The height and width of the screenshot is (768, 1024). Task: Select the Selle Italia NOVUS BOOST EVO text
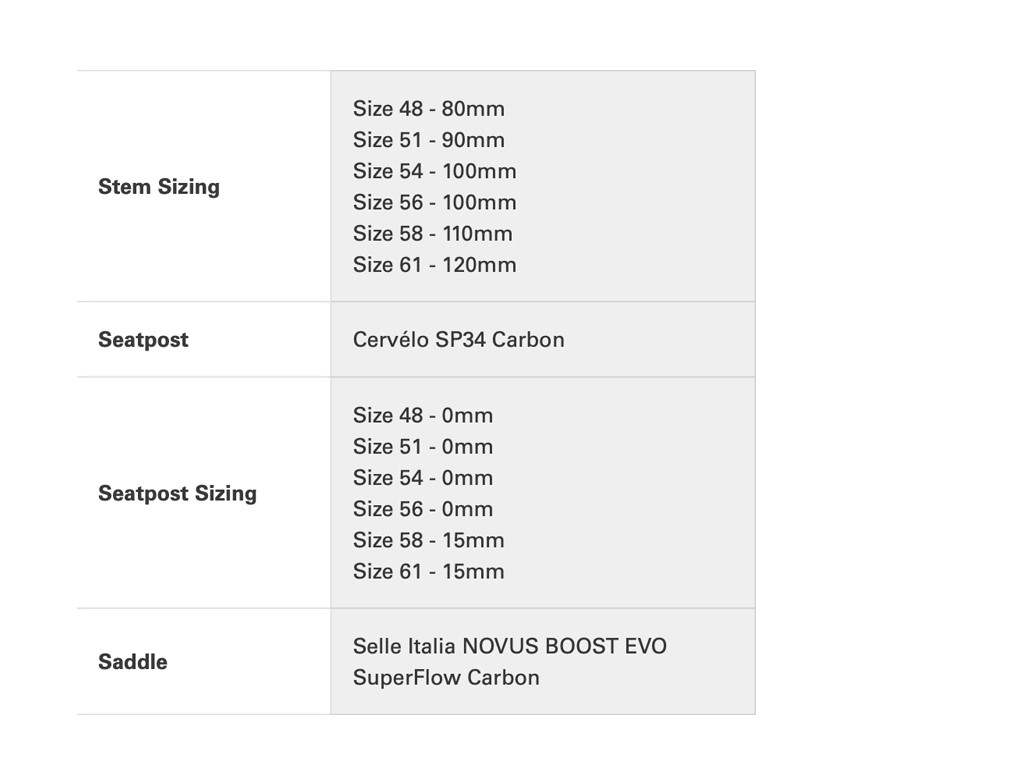pyautogui.click(x=509, y=646)
